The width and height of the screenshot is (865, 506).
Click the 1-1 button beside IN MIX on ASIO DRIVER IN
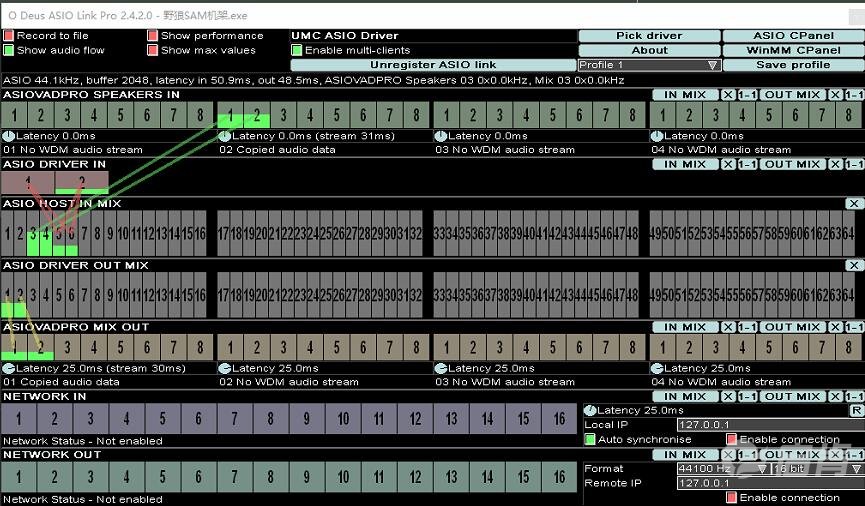click(x=747, y=164)
